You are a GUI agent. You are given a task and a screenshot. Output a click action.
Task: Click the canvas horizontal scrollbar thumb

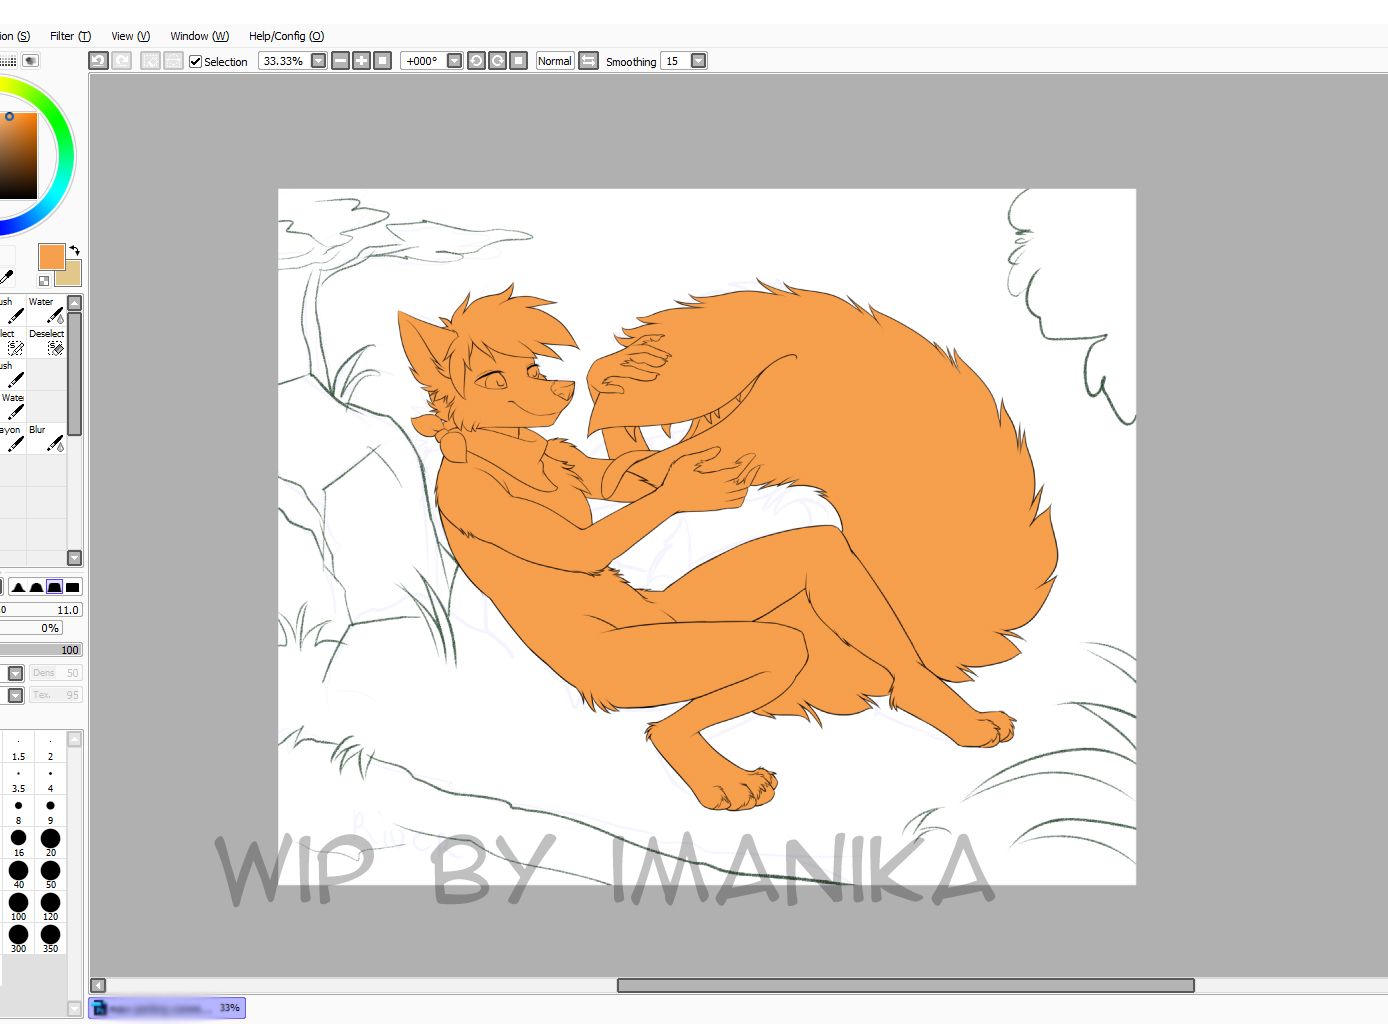(906, 985)
